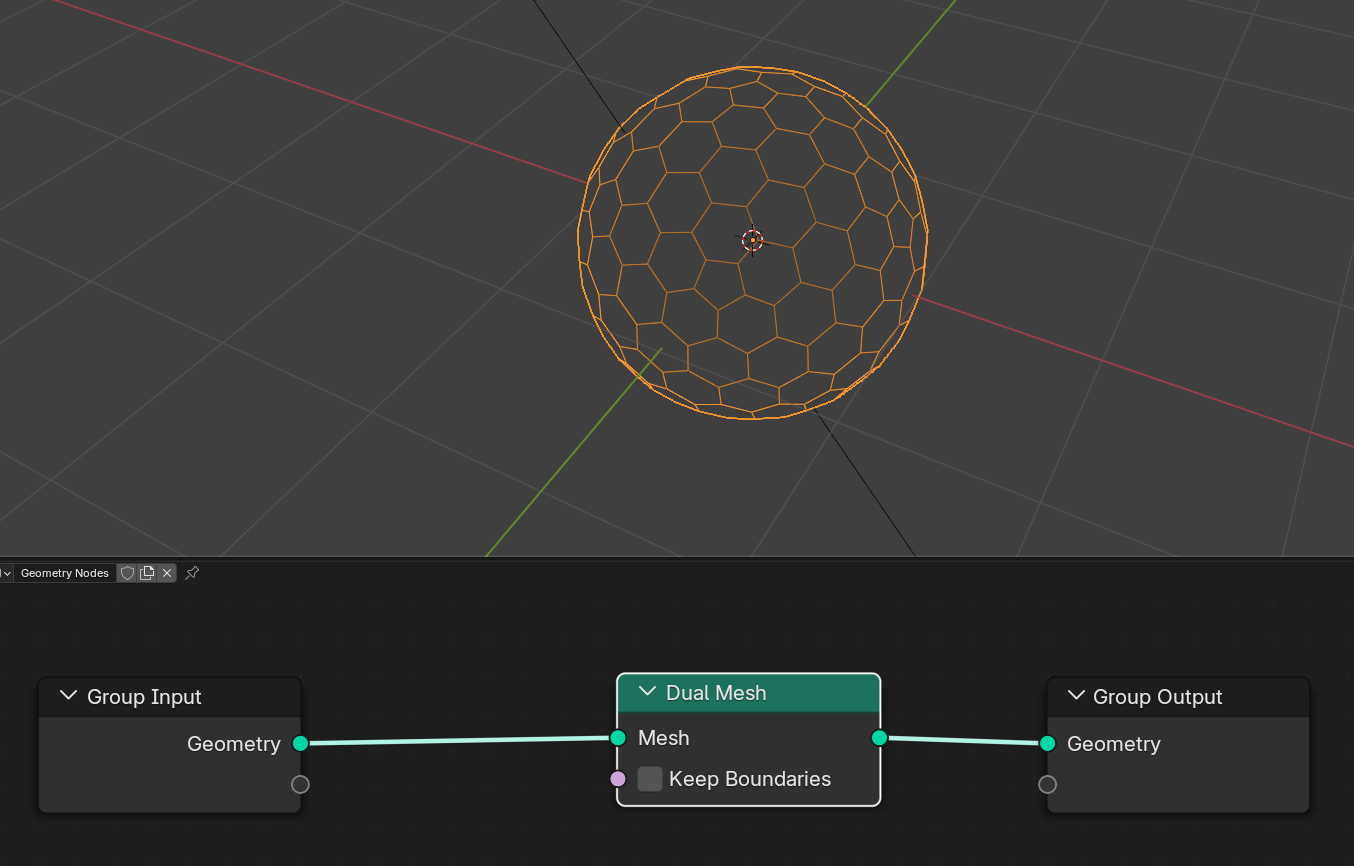Enable the Keep Boundaries checkbox

650,779
